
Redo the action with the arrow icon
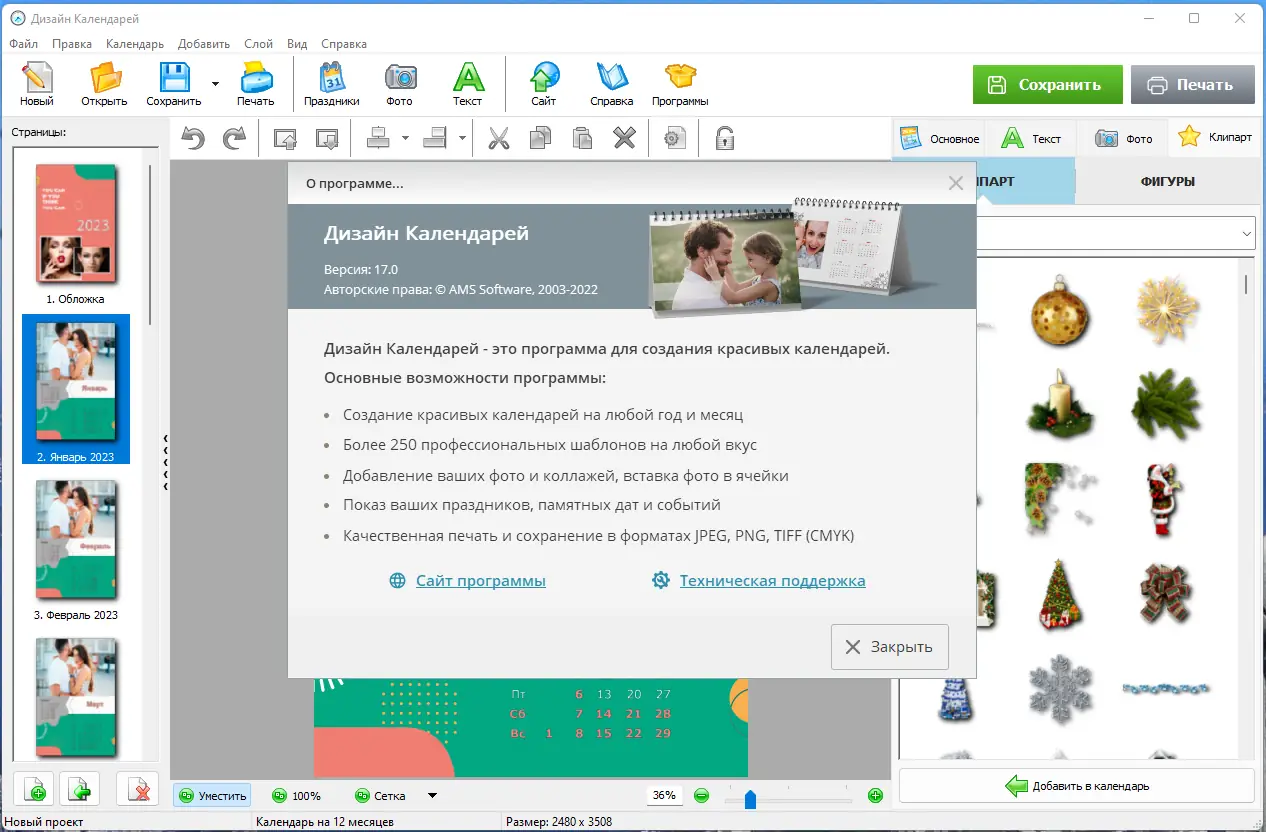[233, 138]
